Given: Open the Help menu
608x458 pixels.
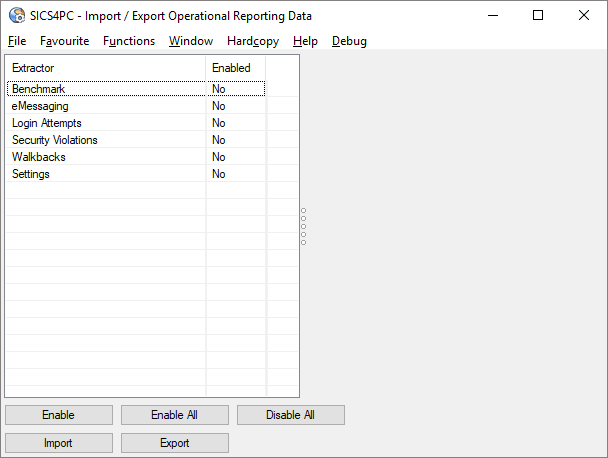Looking at the screenshot, I should [x=305, y=41].
